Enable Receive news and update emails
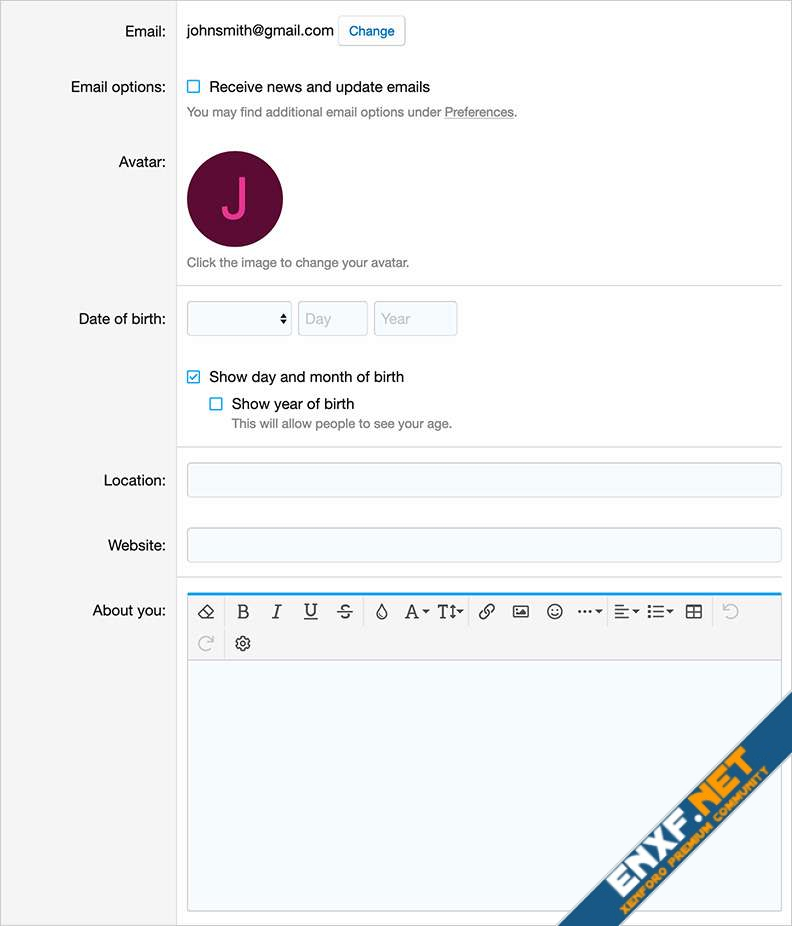This screenshot has width=792, height=926. (x=194, y=87)
